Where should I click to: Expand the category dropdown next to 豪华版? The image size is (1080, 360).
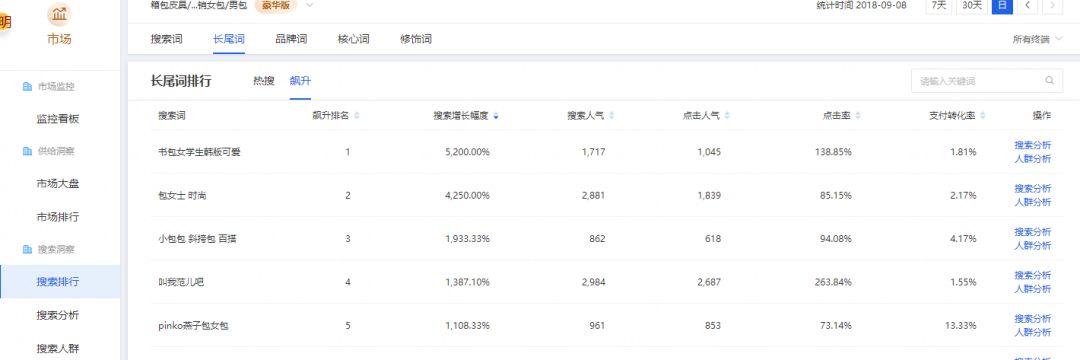(309, 6)
